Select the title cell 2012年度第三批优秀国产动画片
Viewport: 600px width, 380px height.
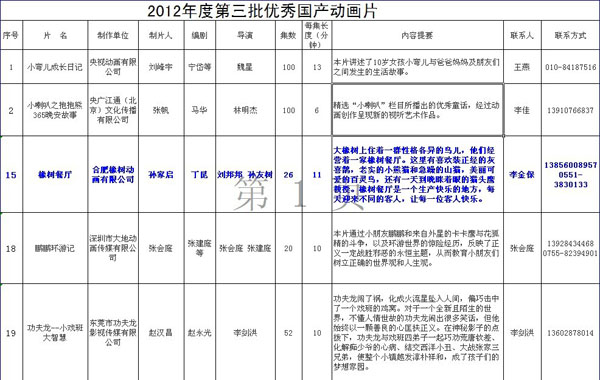click(x=262, y=11)
